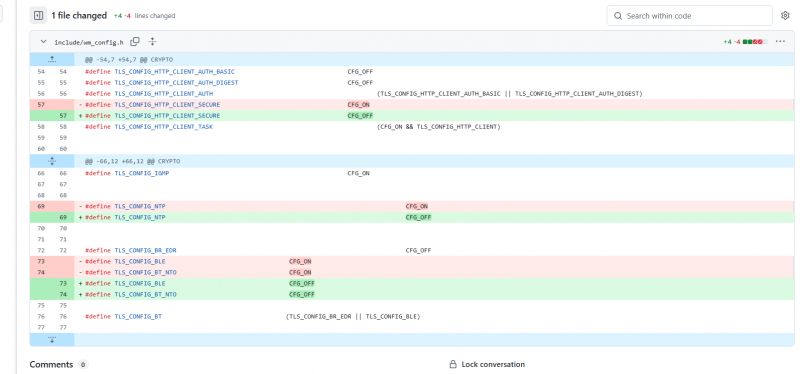Focus the Search within code field
The width and height of the screenshot is (800, 374).
(x=689, y=16)
